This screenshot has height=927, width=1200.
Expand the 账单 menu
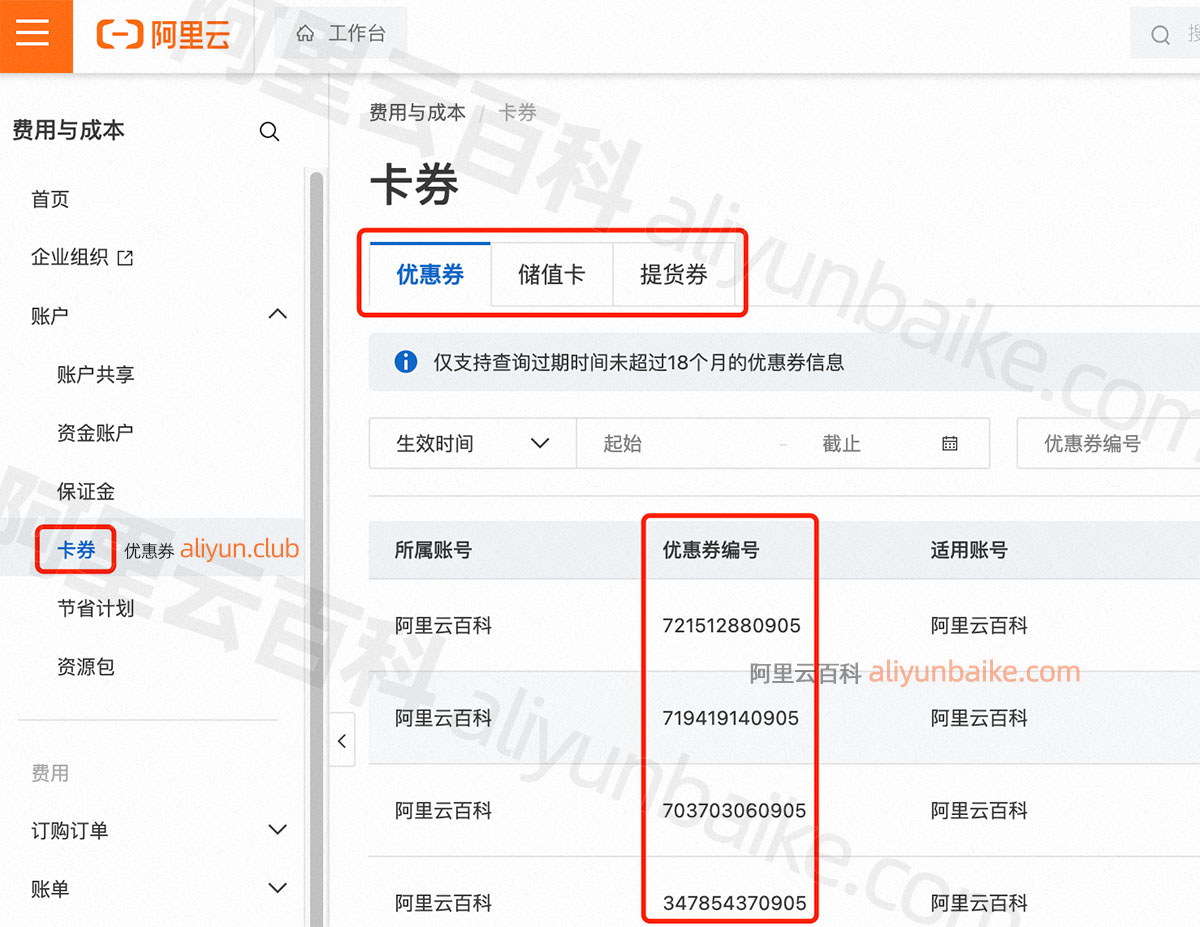(278, 888)
